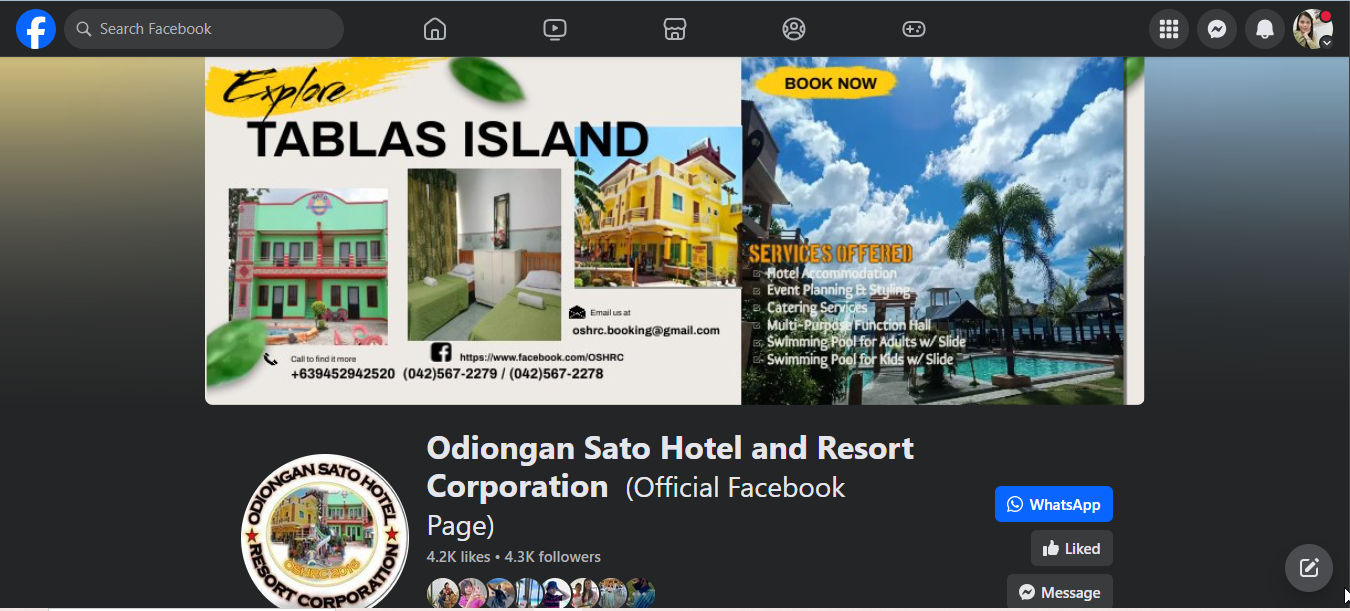
Task: Open Messenger icon in top bar
Action: coord(1217,29)
